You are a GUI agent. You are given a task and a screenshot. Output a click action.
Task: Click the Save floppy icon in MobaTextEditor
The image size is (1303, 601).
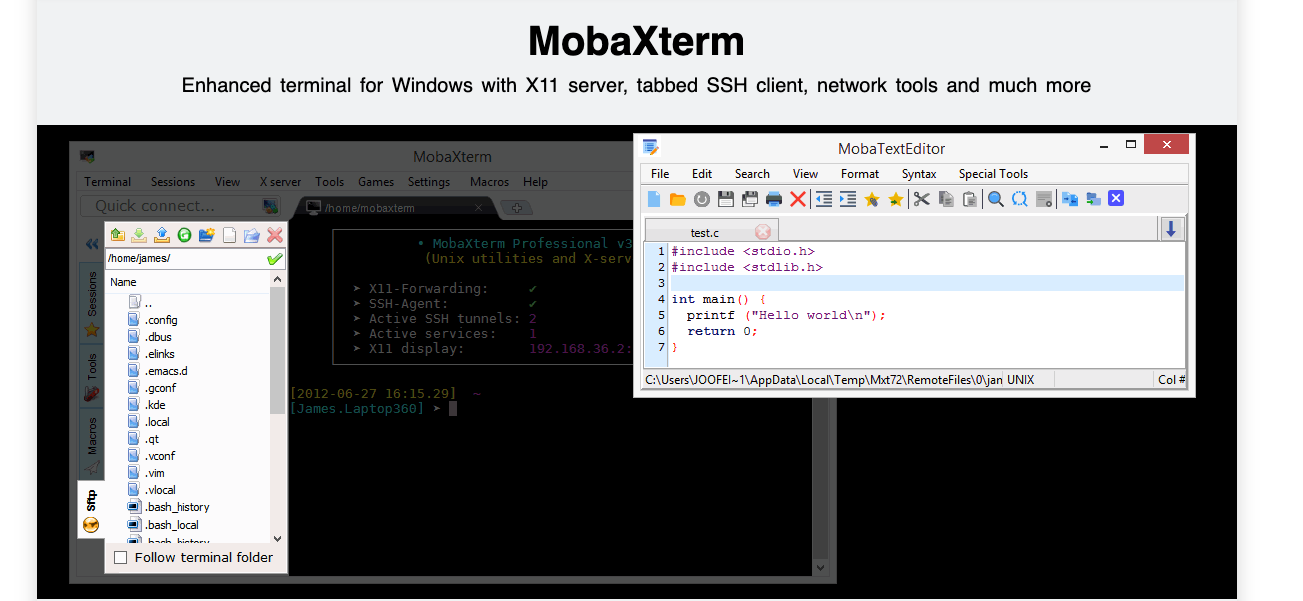[x=726, y=199]
